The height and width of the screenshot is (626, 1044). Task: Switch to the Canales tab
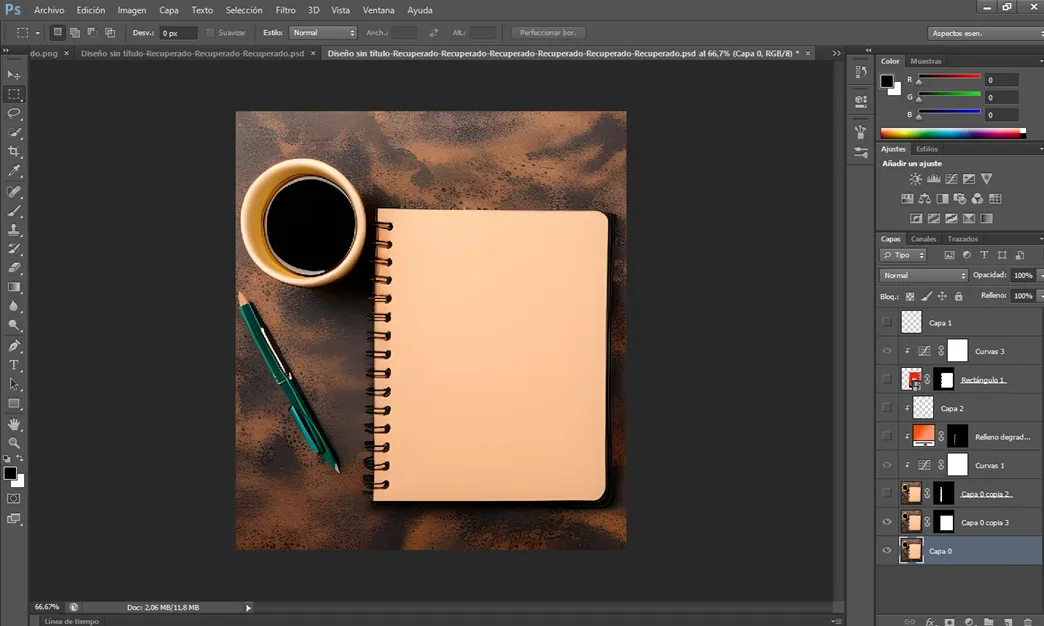tap(923, 238)
